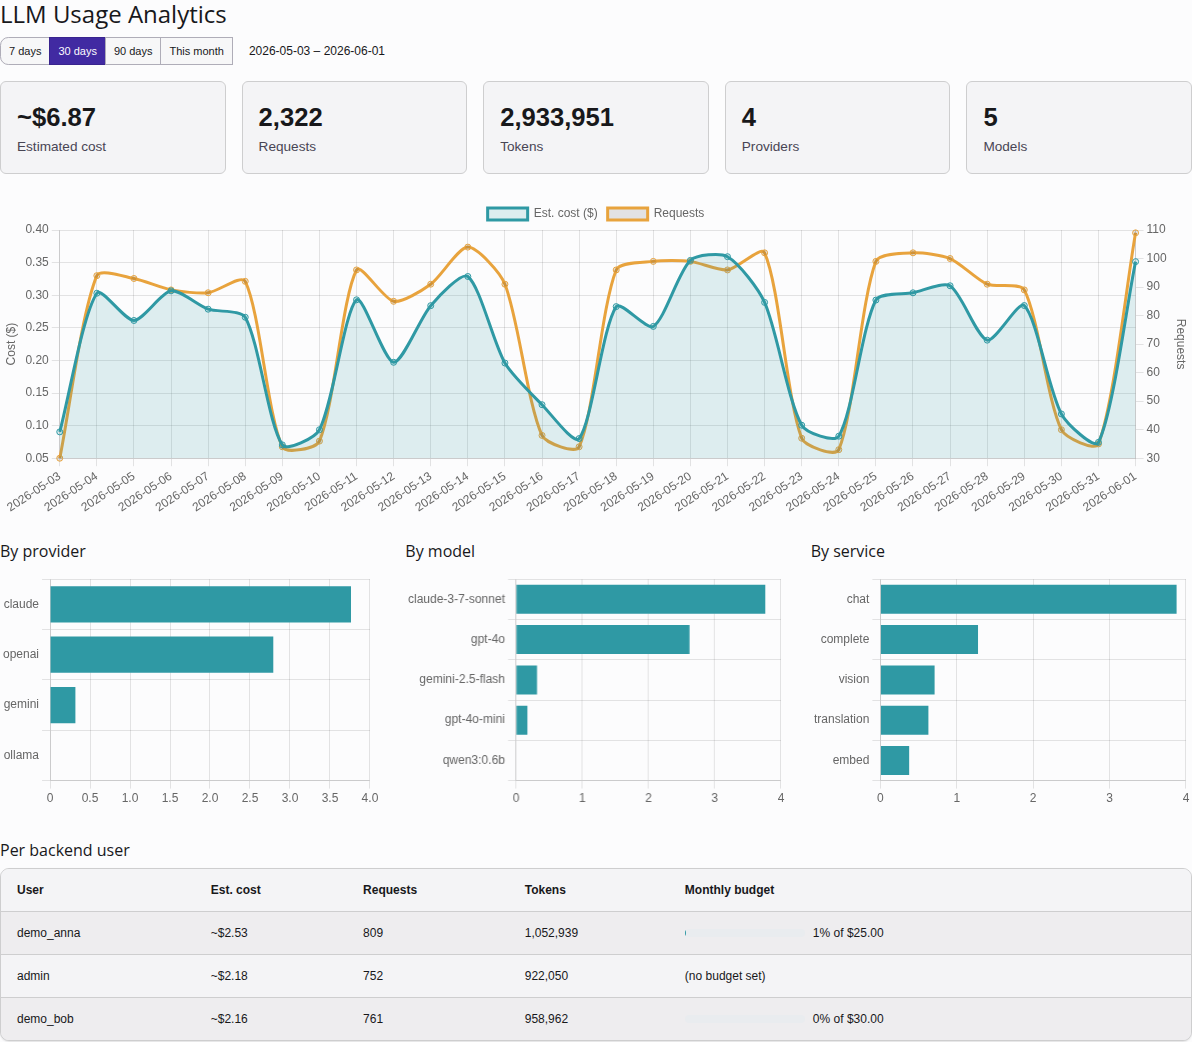Click the 809 requests cell
1192x1042 pixels.
click(373, 933)
